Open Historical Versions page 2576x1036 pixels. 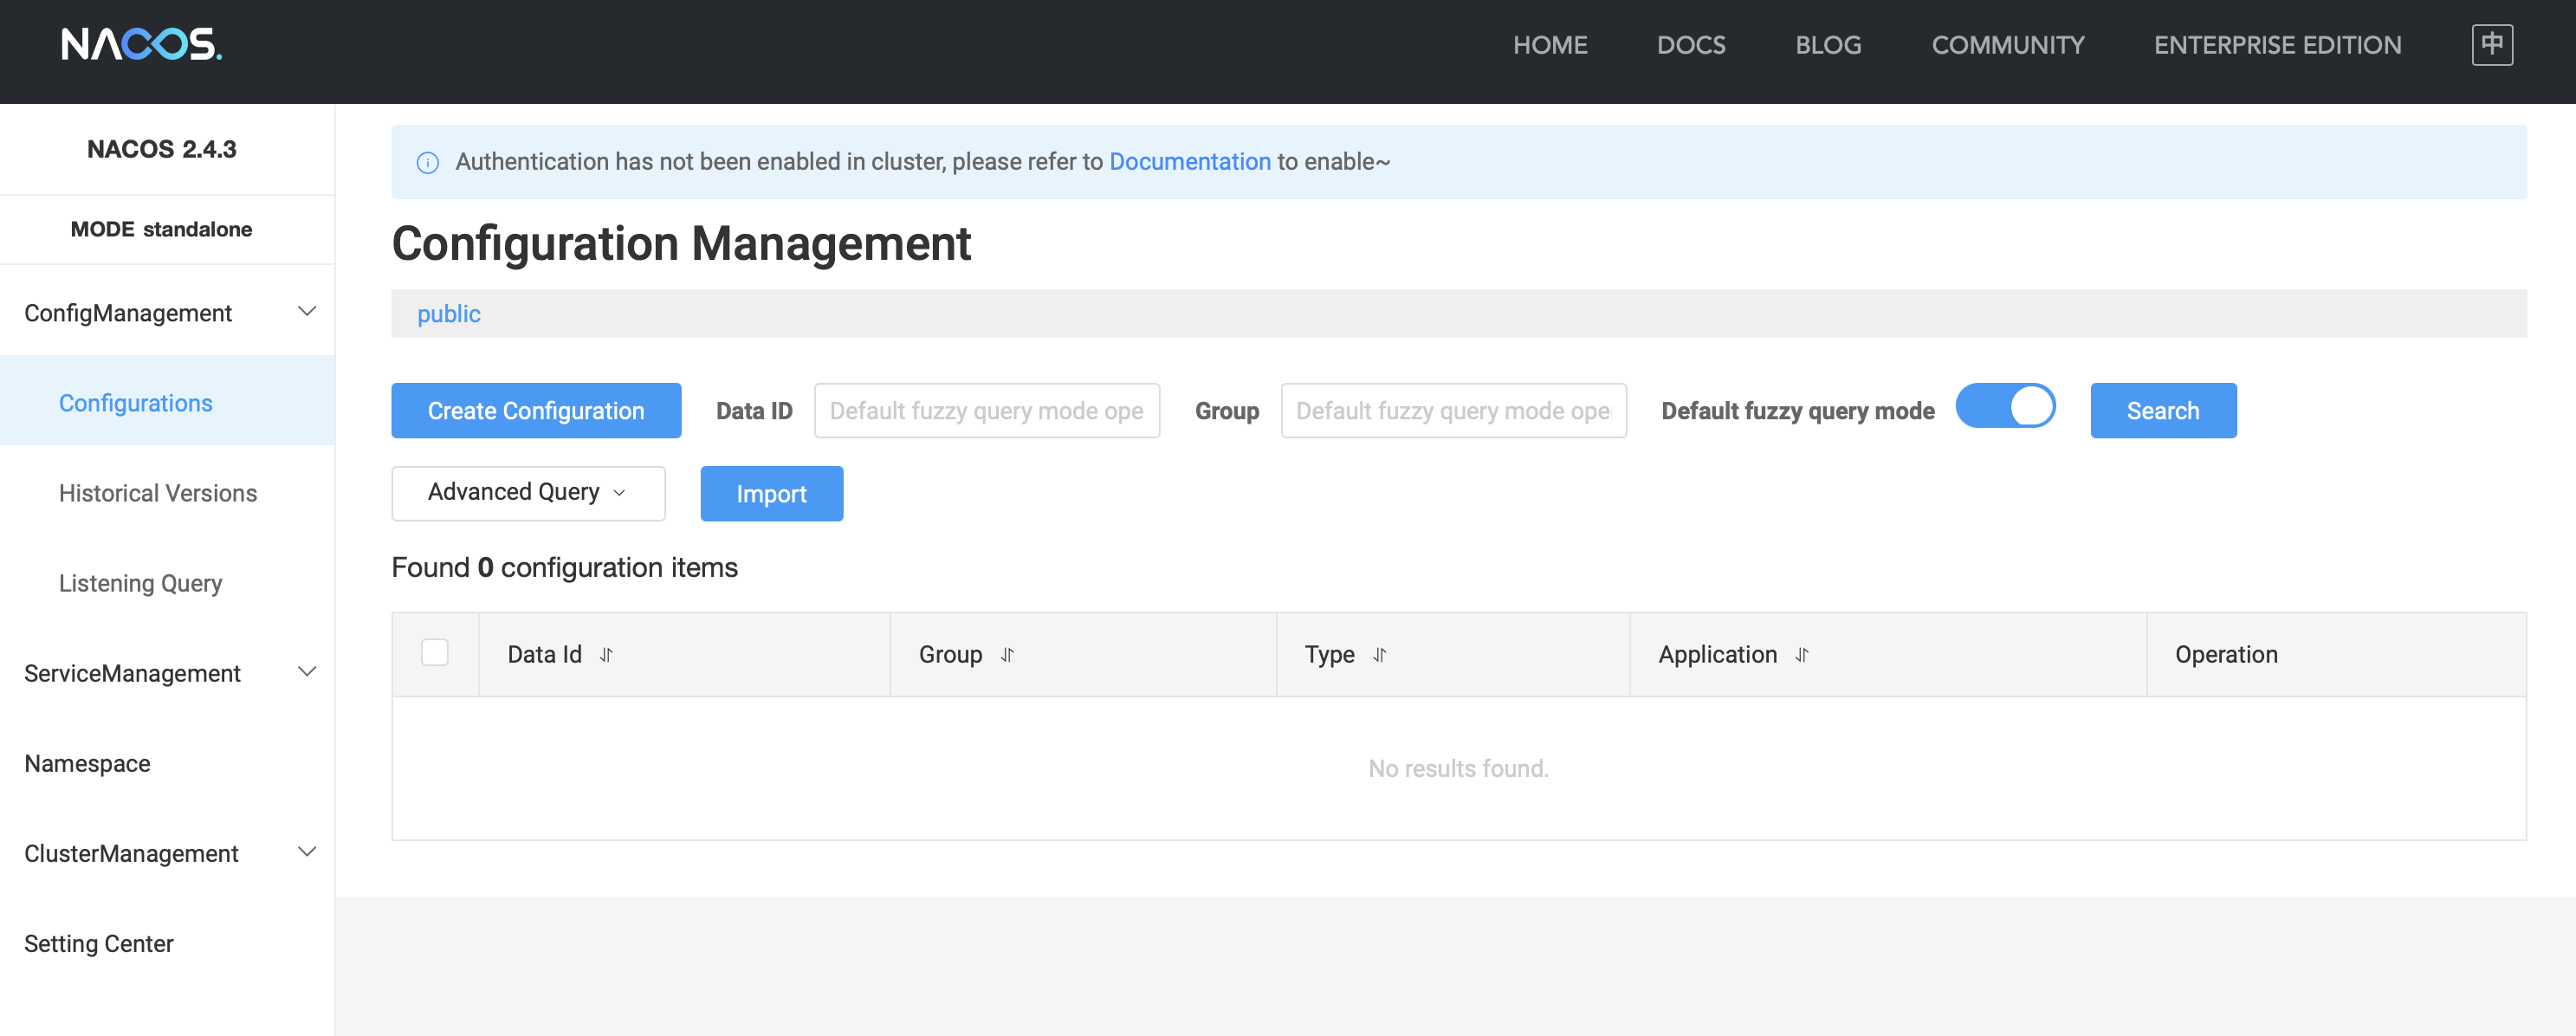(158, 493)
